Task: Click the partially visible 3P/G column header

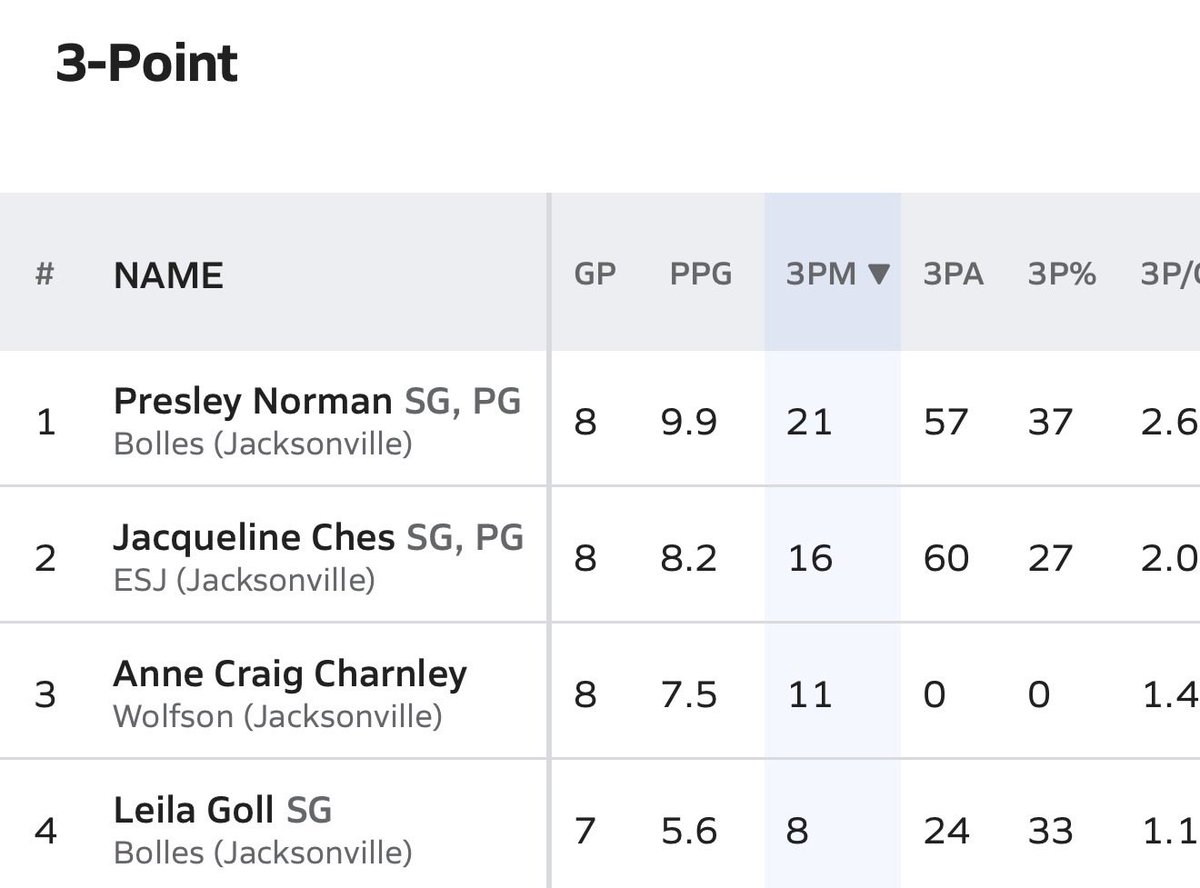Action: [x=1169, y=274]
